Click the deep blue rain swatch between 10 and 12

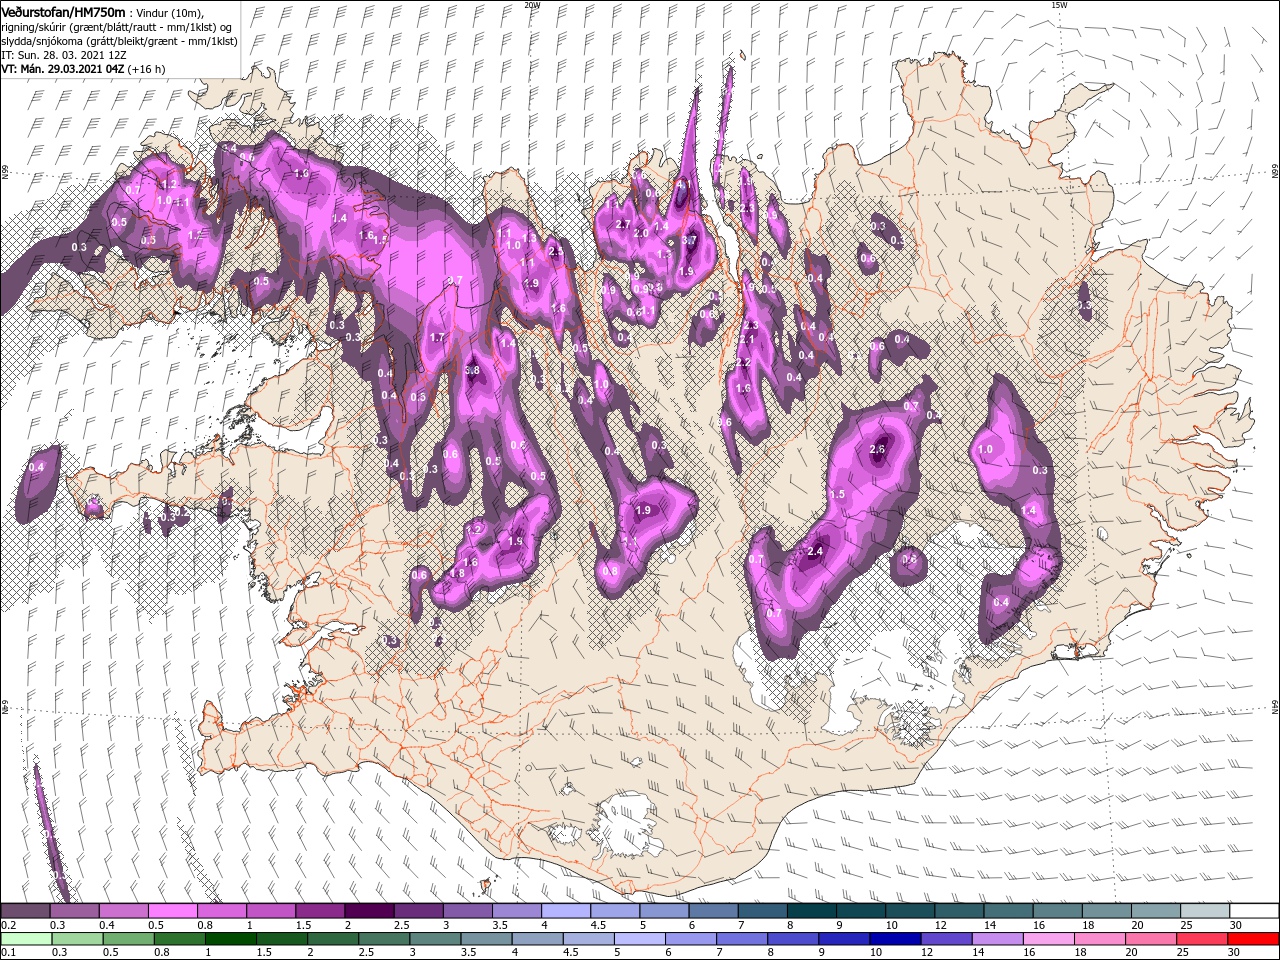click(x=897, y=939)
